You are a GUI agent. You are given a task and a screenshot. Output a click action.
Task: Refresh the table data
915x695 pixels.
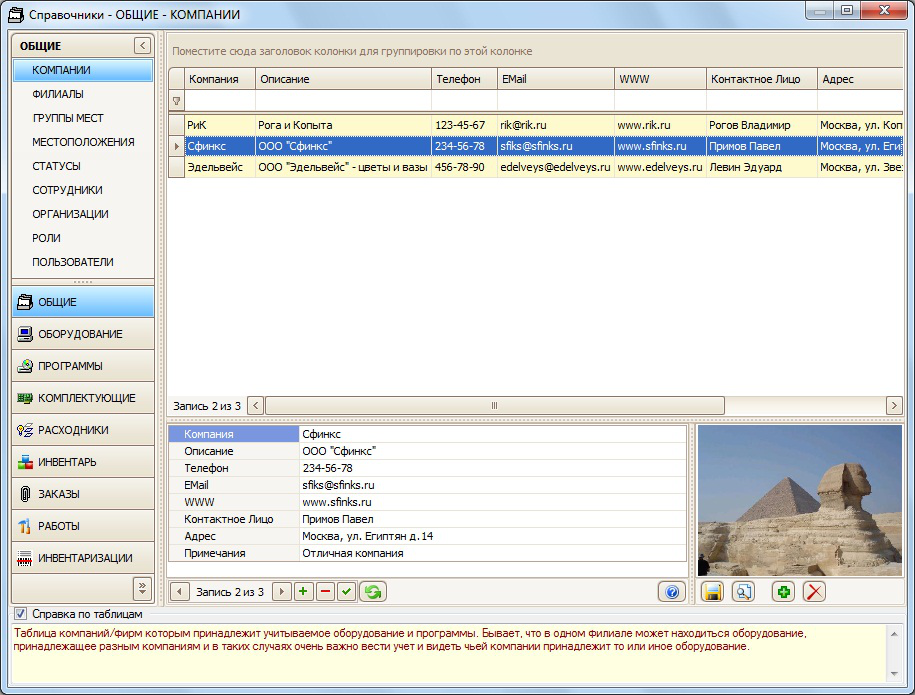click(372, 592)
